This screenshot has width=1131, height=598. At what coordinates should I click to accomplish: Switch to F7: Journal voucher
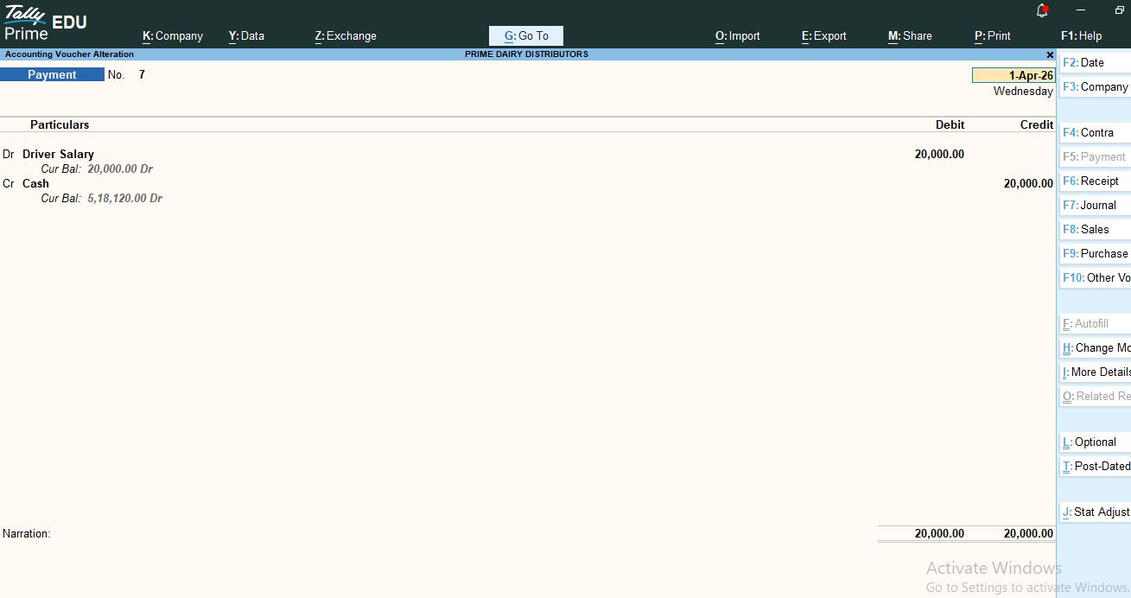coord(1095,205)
